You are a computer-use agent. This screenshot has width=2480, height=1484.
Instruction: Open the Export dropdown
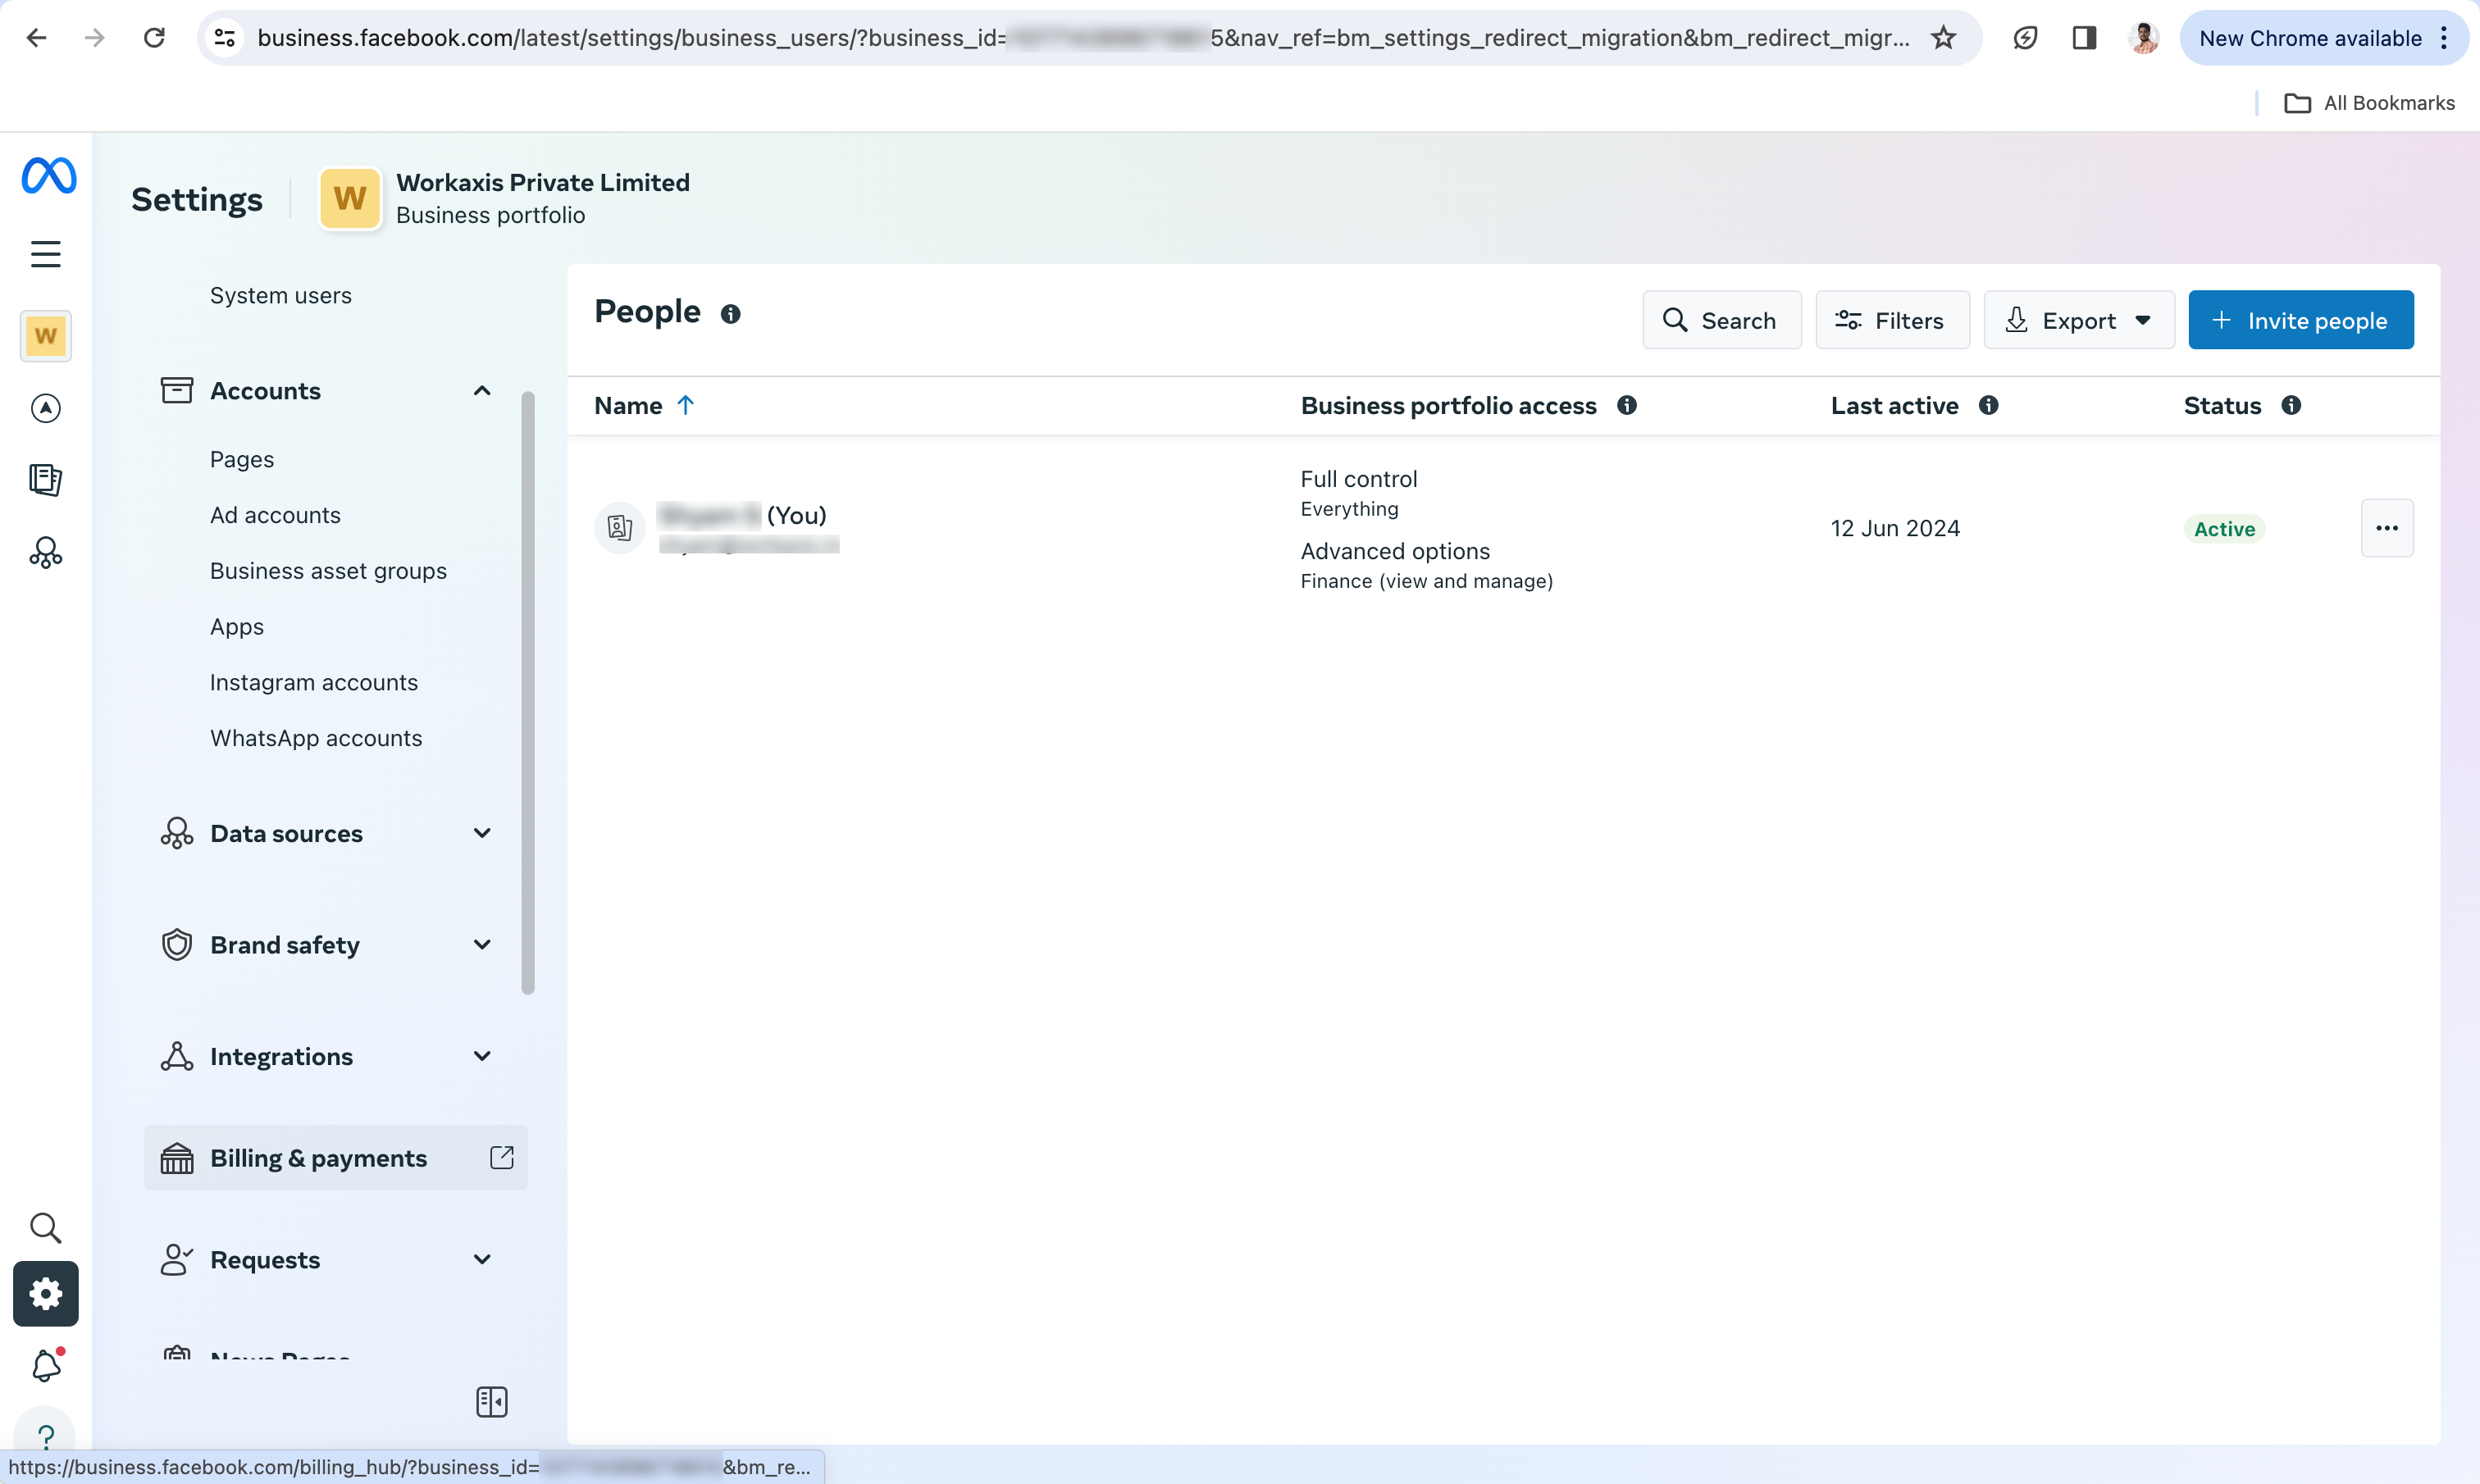click(x=2078, y=320)
